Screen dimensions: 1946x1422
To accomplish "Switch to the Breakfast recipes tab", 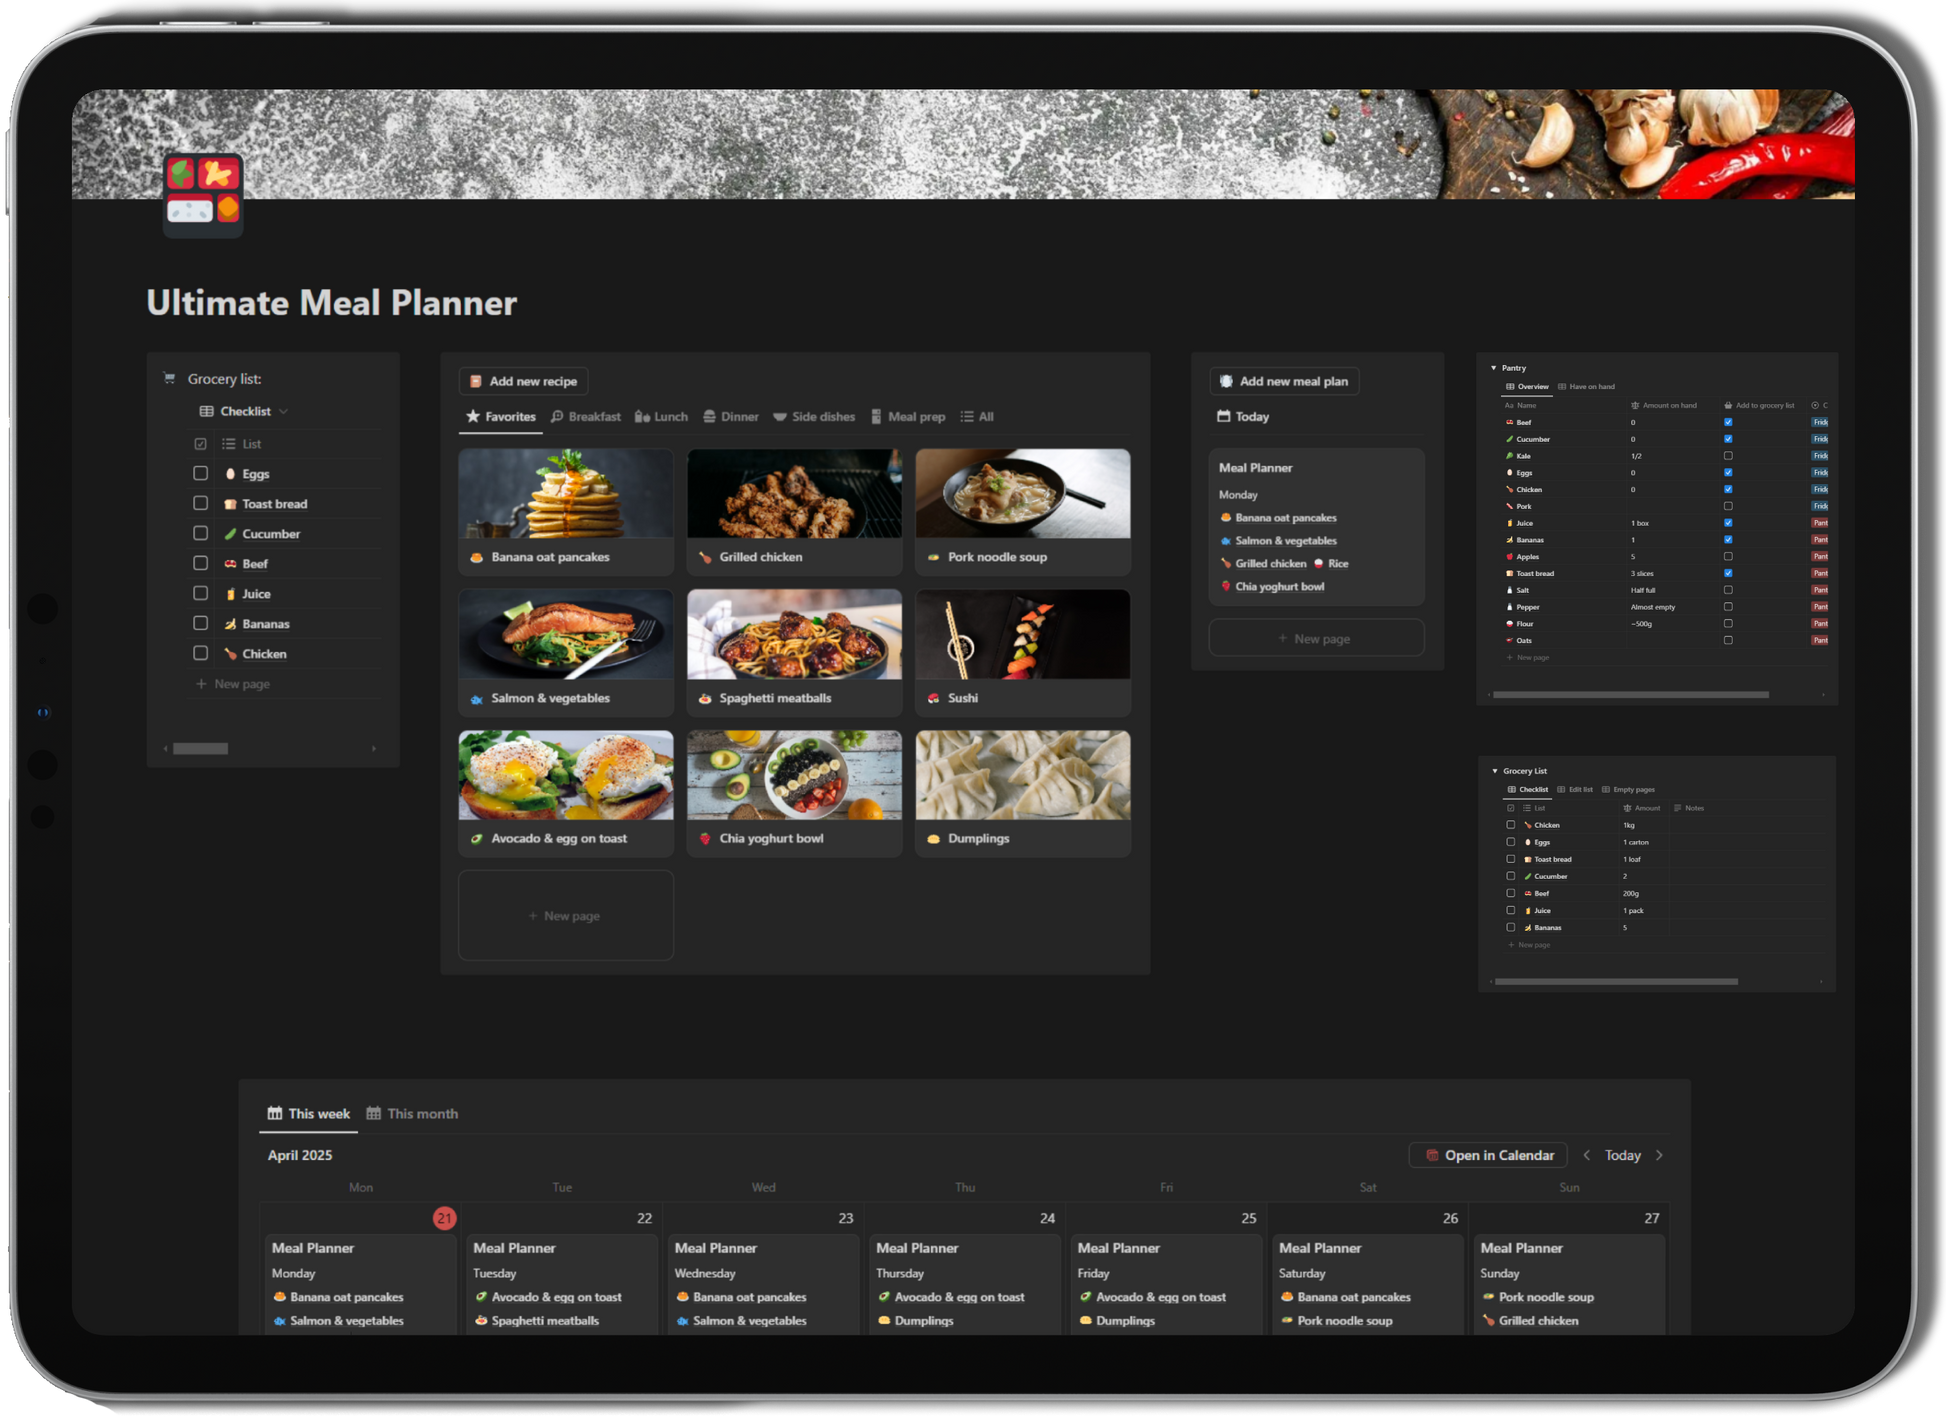I will [586, 417].
